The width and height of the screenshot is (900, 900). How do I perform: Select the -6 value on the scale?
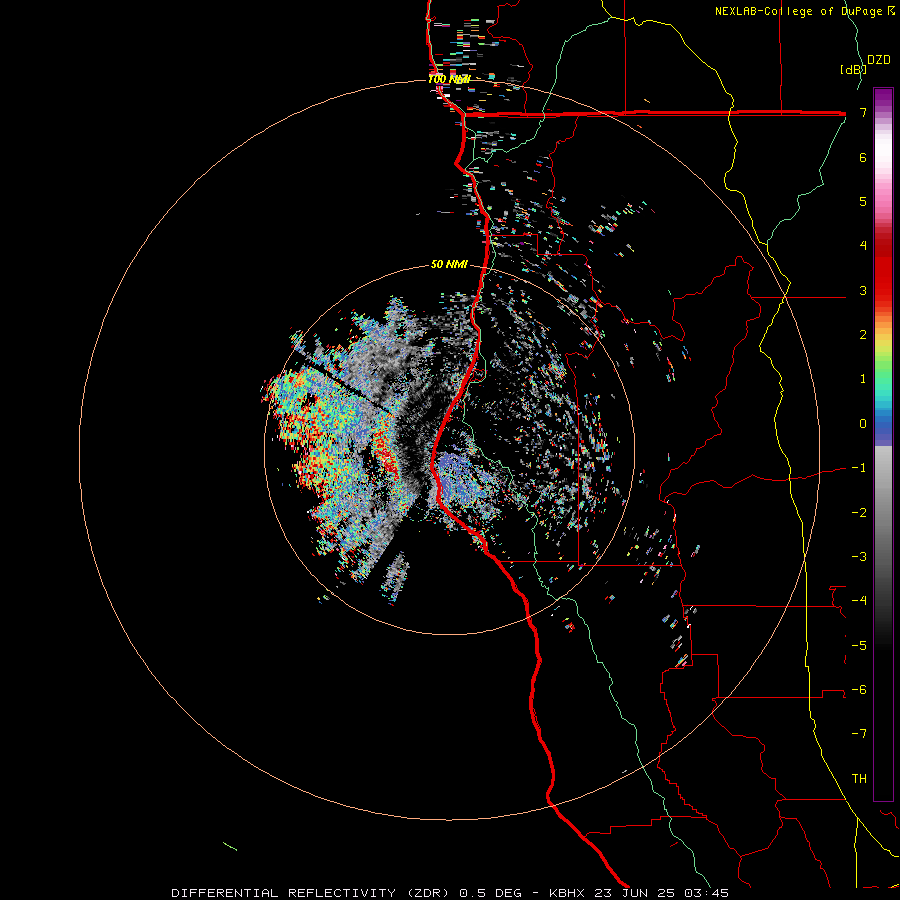[x=859, y=690]
